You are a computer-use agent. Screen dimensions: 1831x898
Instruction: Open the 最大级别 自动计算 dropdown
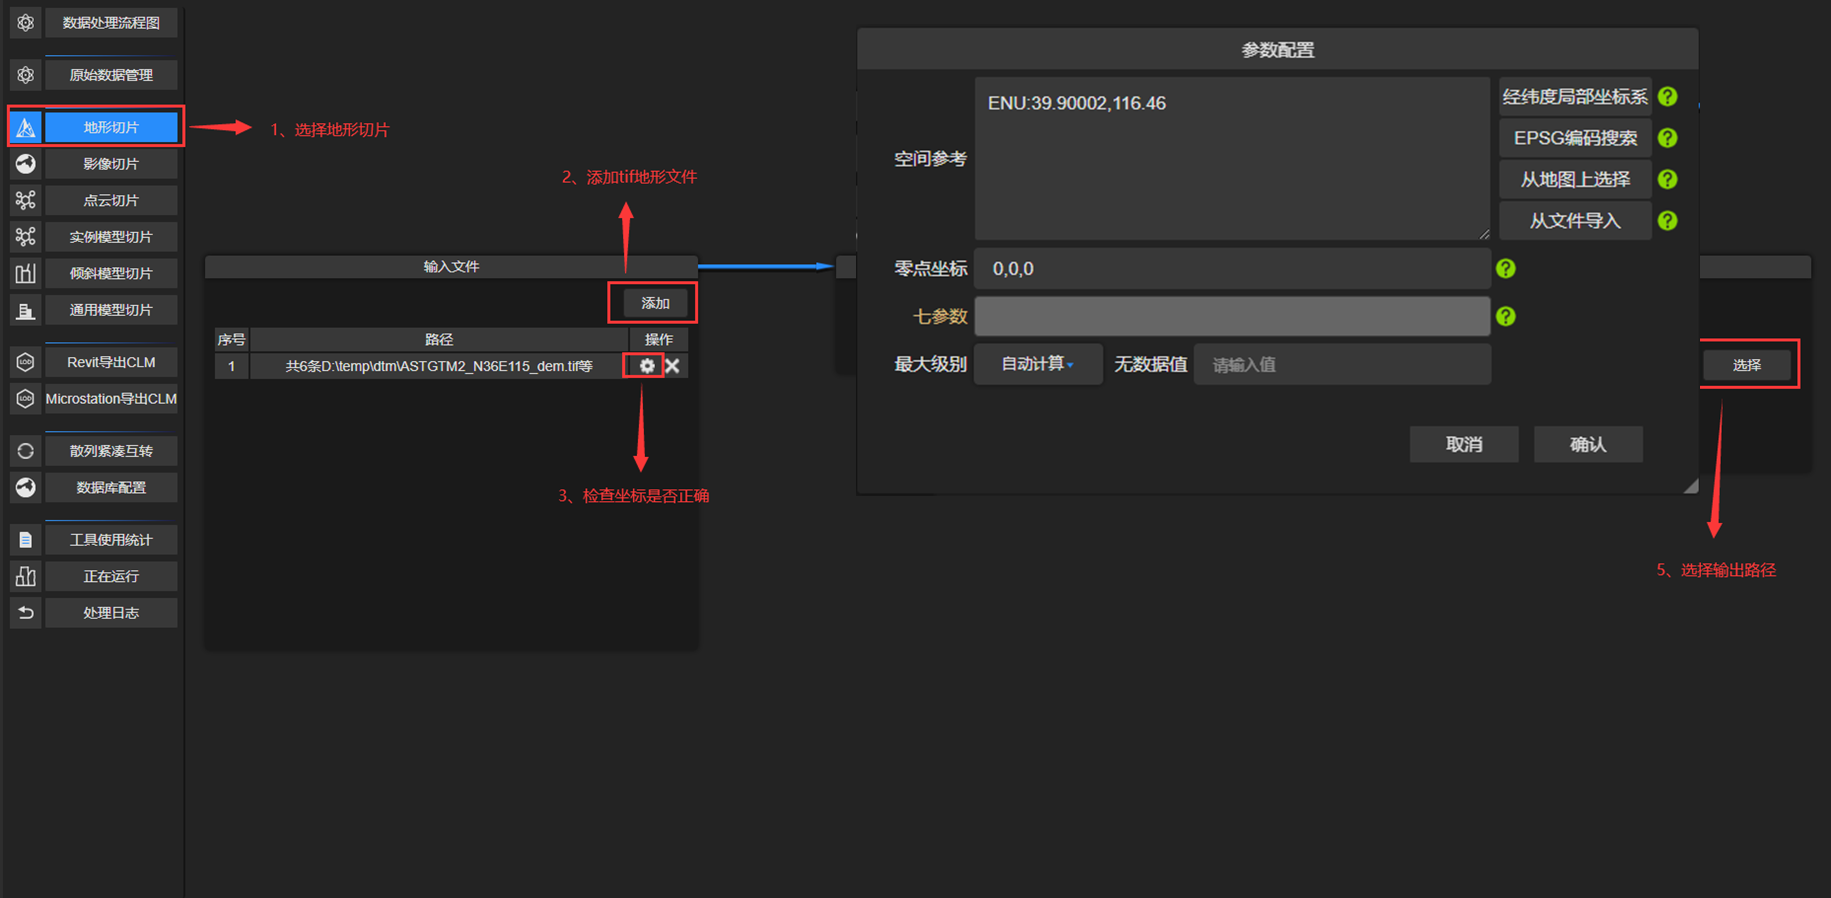(x=1037, y=365)
